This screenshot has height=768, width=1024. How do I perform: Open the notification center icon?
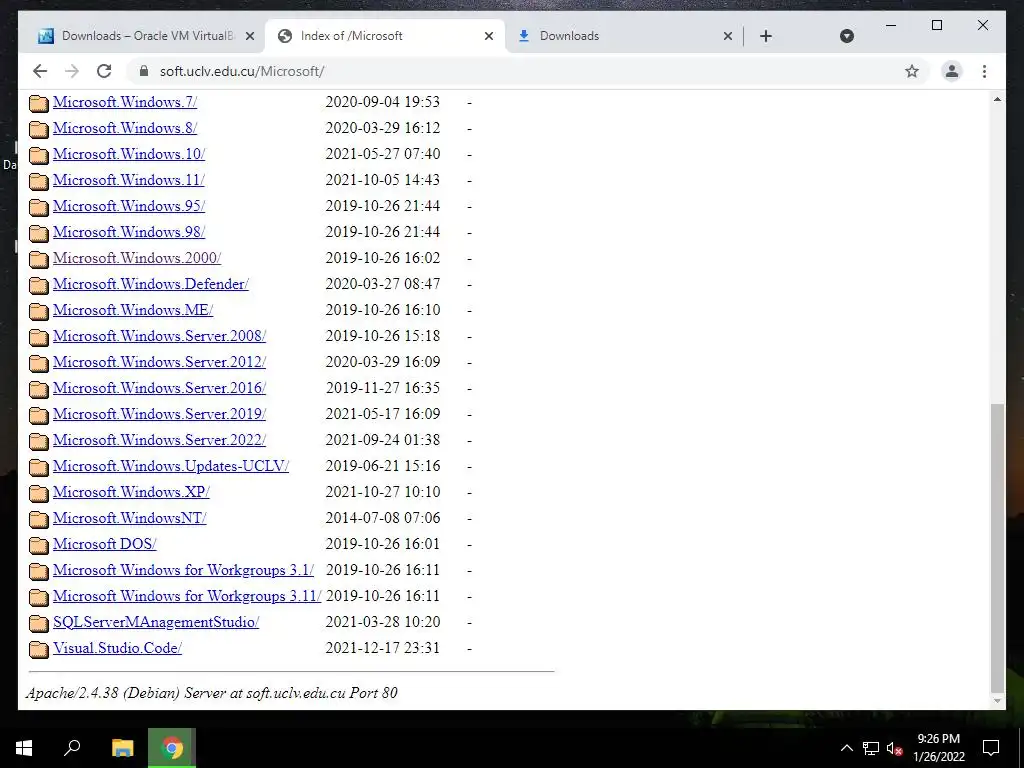click(991, 748)
